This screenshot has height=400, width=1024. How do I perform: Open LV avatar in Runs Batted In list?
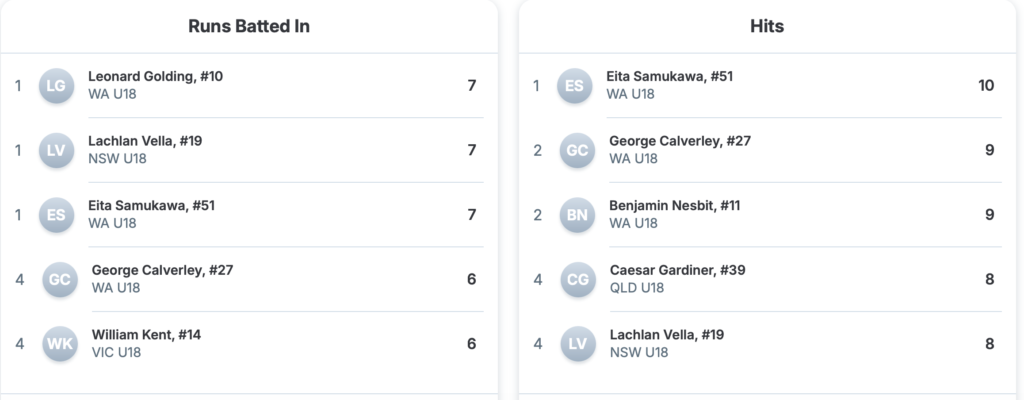[56, 150]
